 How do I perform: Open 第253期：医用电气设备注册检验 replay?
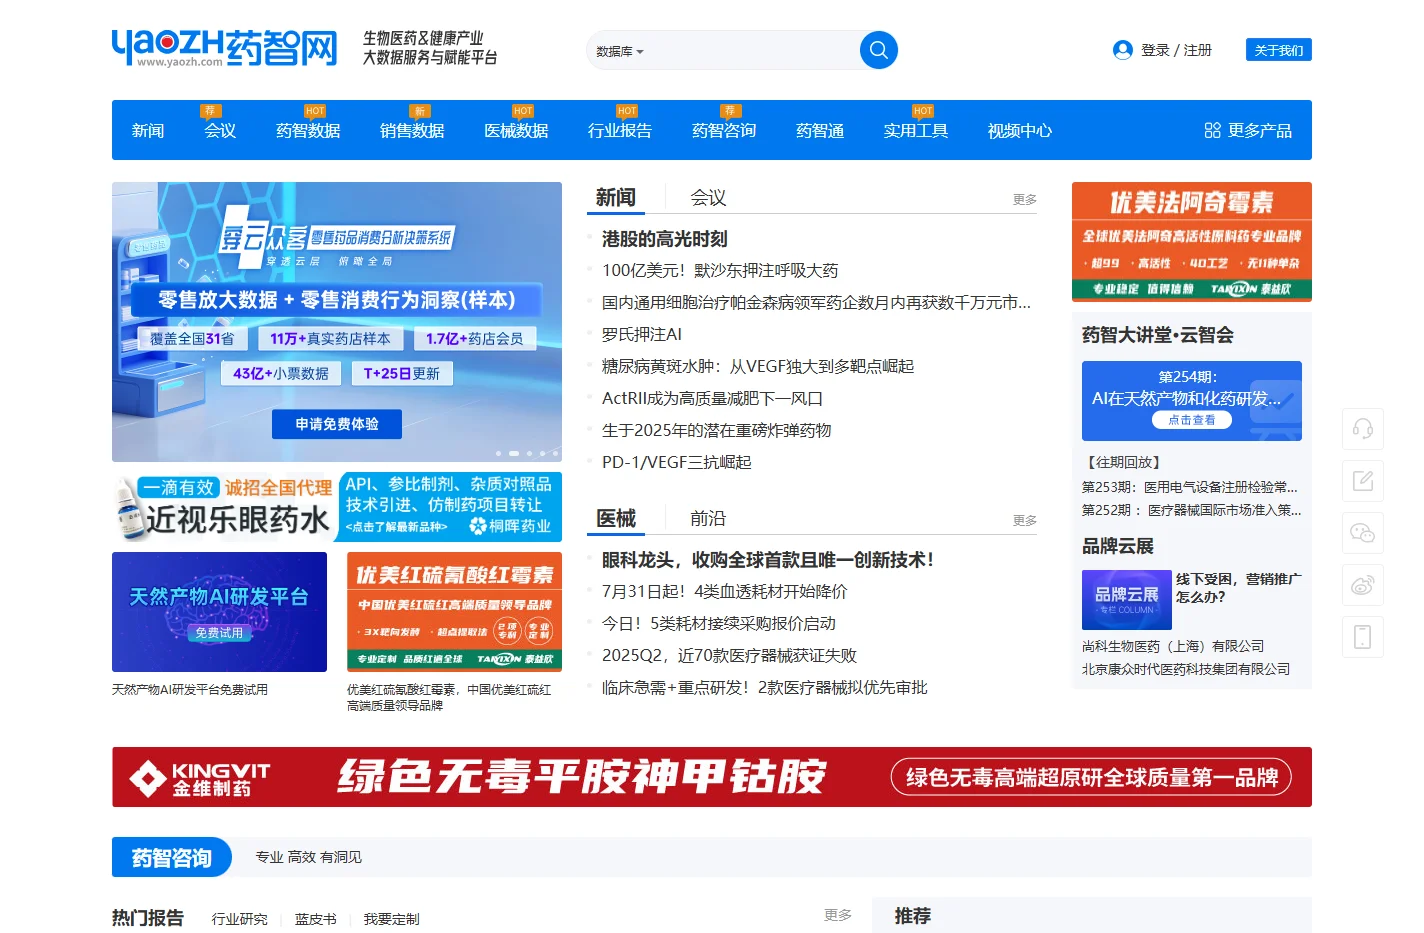point(1190,487)
